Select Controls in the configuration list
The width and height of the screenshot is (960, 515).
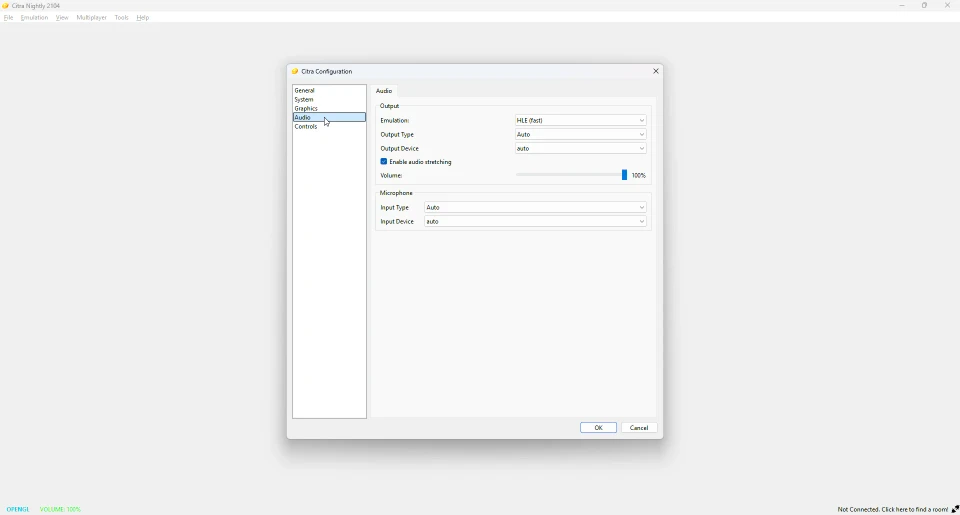pyautogui.click(x=329, y=126)
